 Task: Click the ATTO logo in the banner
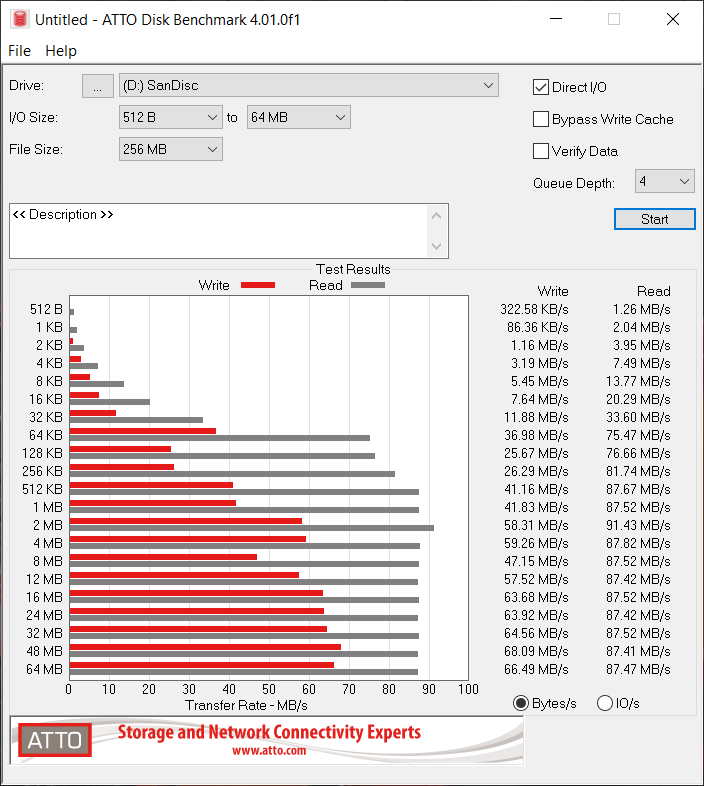click(x=55, y=740)
